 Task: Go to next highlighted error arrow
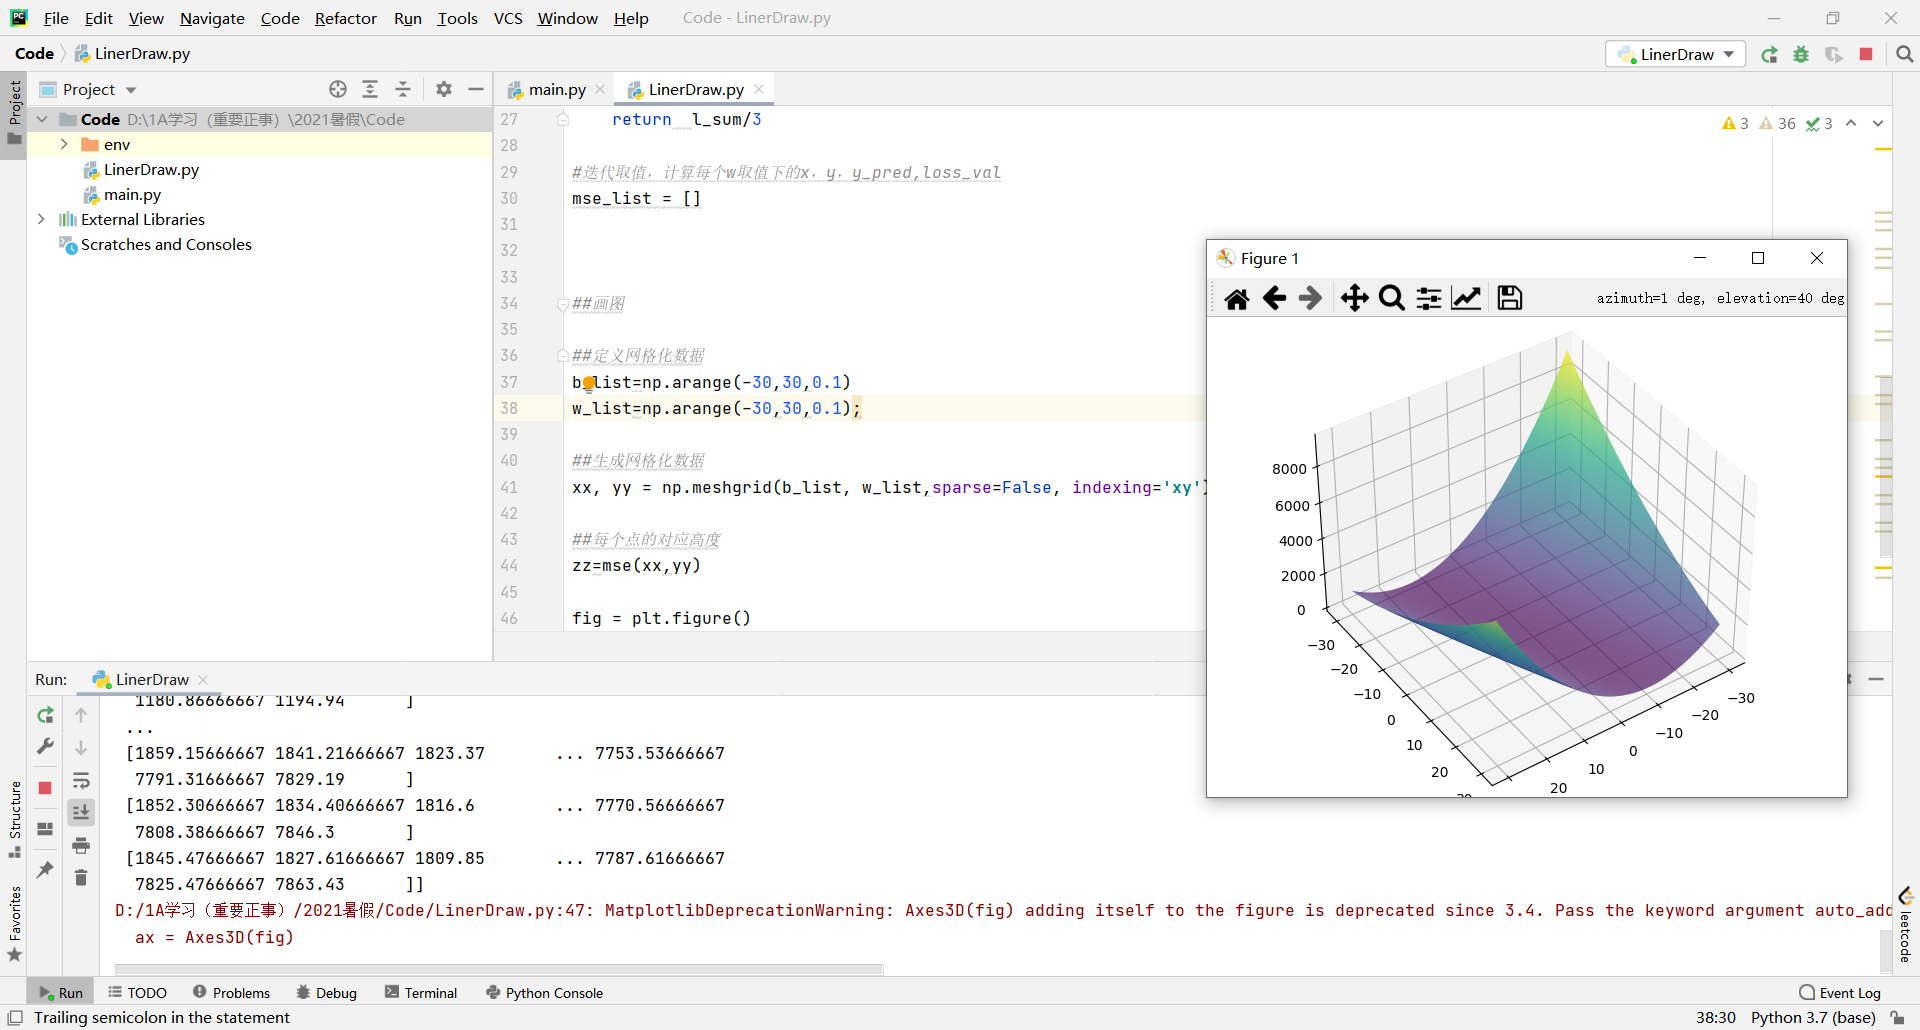pos(1878,123)
